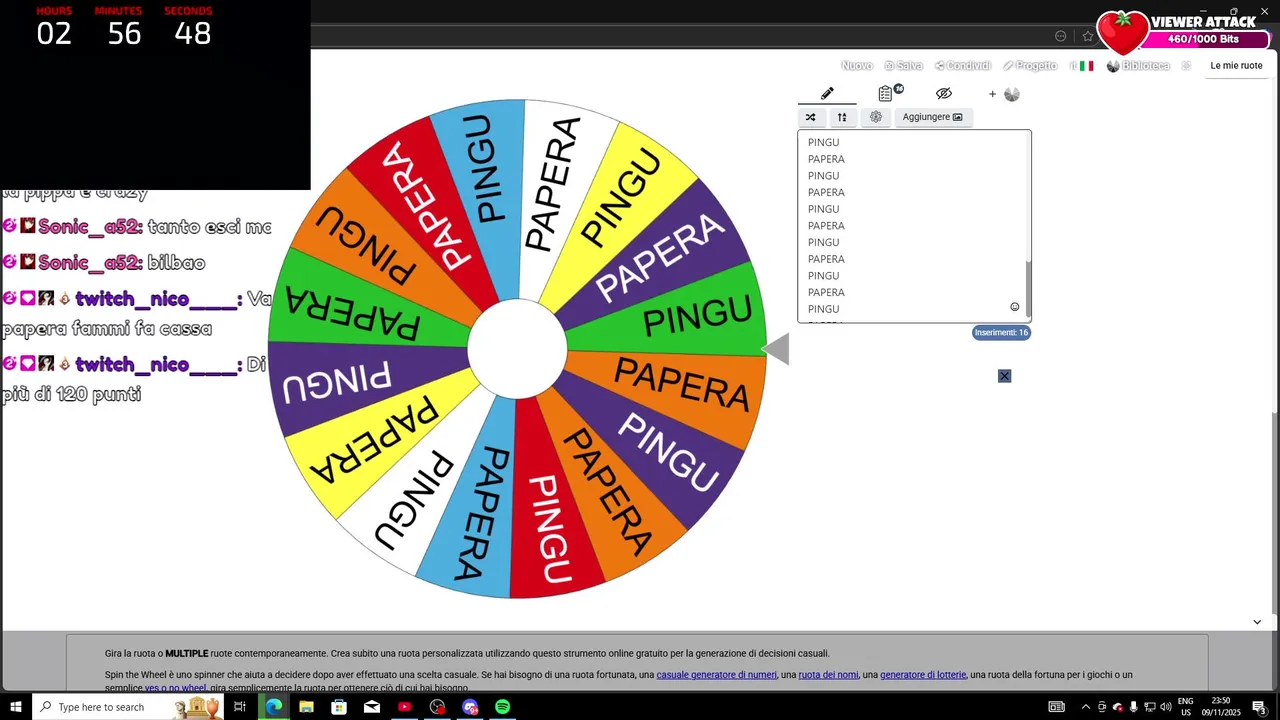Open the Progetto menu item

1030,66
